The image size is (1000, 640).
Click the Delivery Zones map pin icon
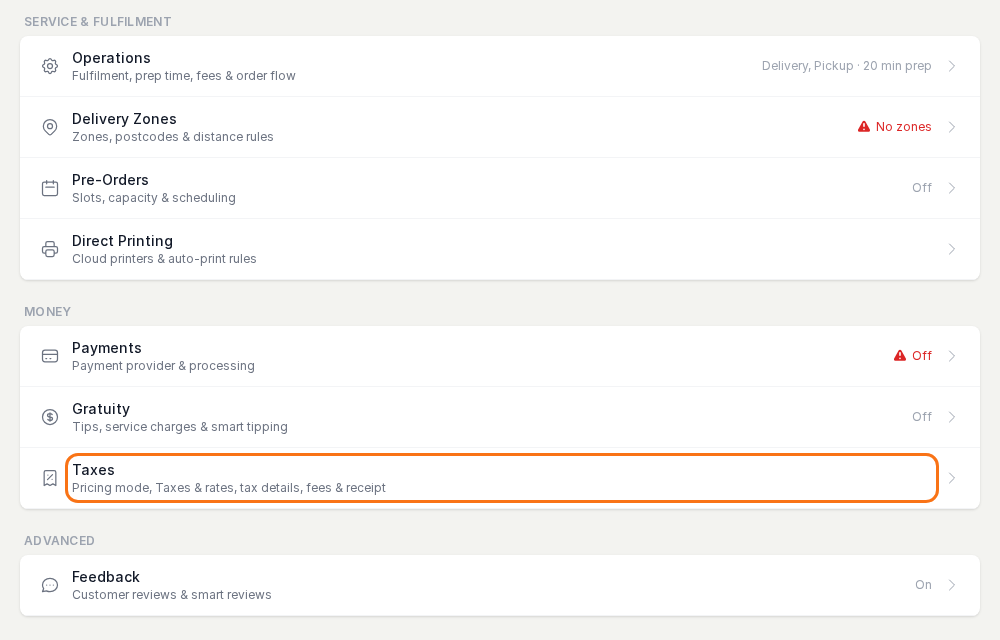click(50, 127)
